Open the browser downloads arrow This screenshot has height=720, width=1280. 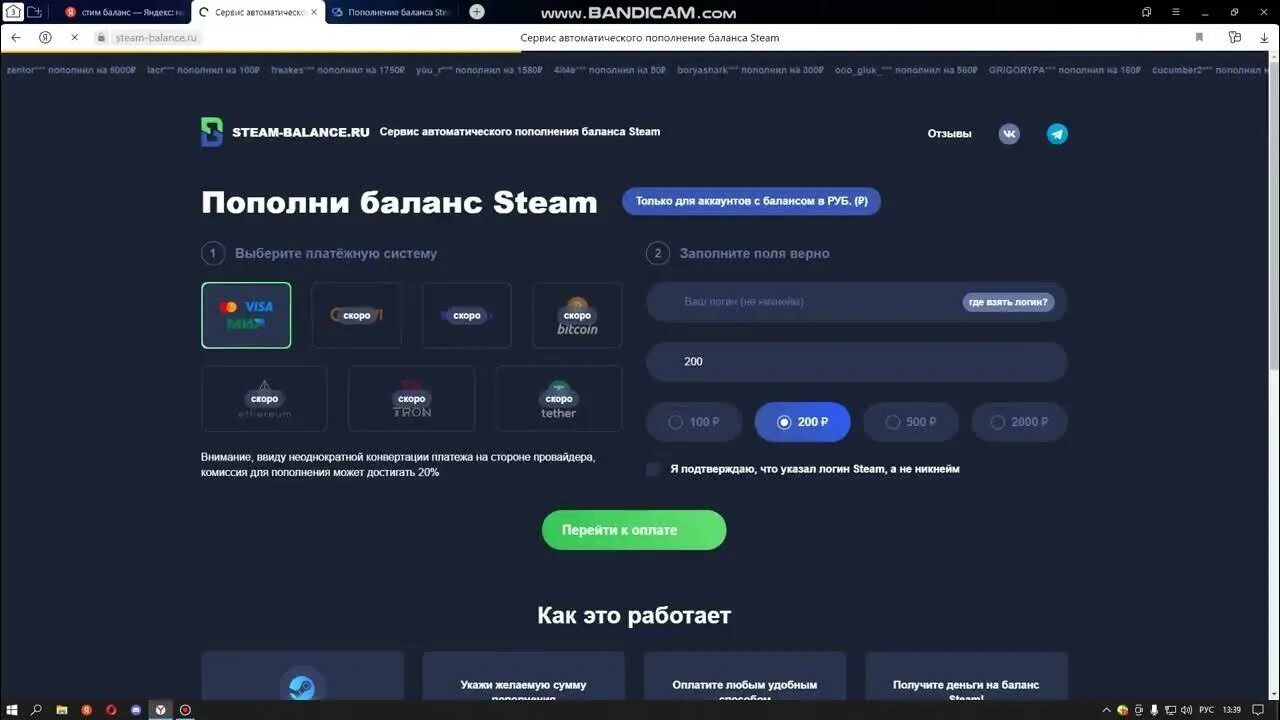[x=1264, y=37]
